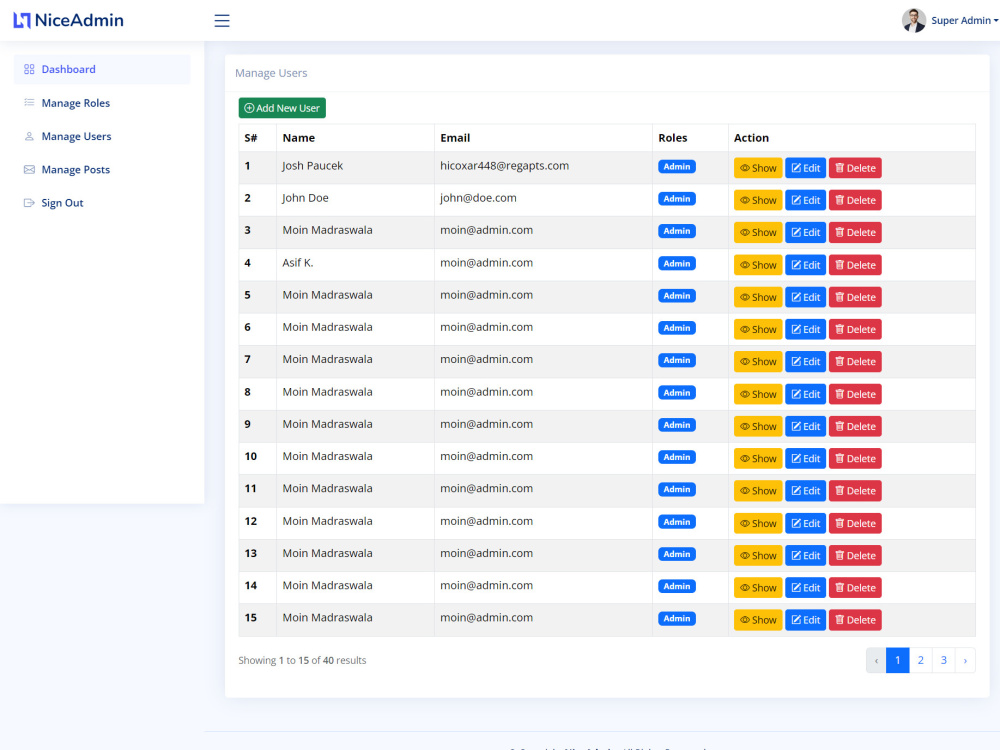The width and height of the screenshot is (1000, 750).
Task: Click the Dashboard grid icon in sidebar
Action: coord(29,69)
